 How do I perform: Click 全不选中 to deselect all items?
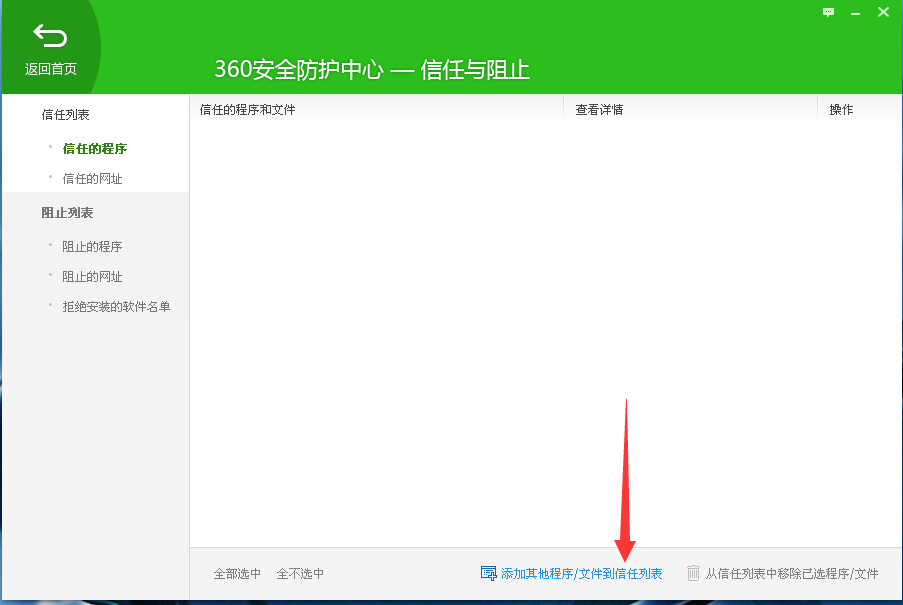[301, 573]
